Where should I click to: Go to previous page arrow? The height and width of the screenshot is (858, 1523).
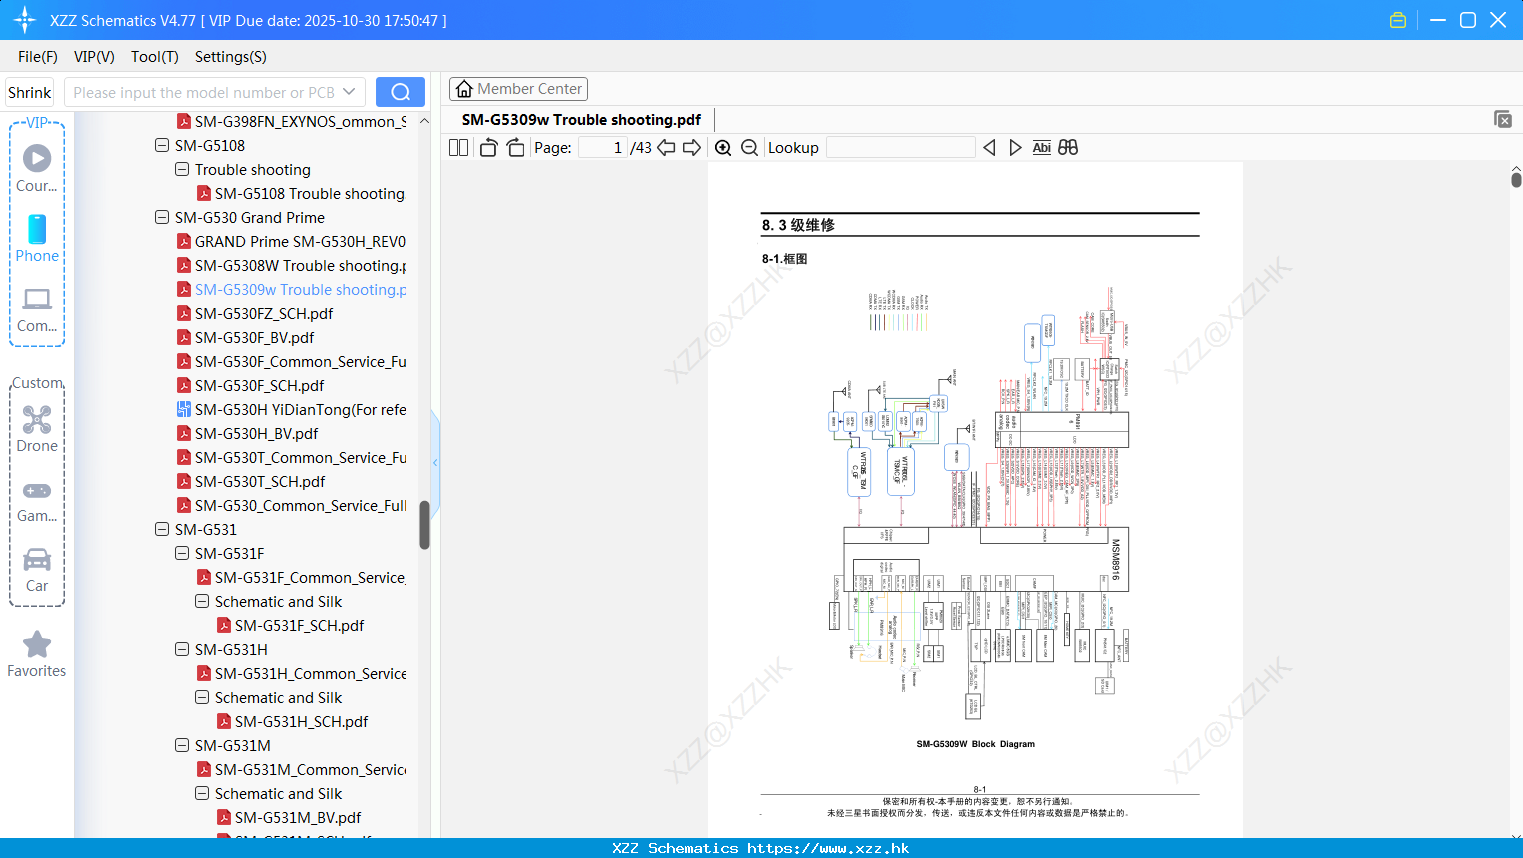[666, 147]
